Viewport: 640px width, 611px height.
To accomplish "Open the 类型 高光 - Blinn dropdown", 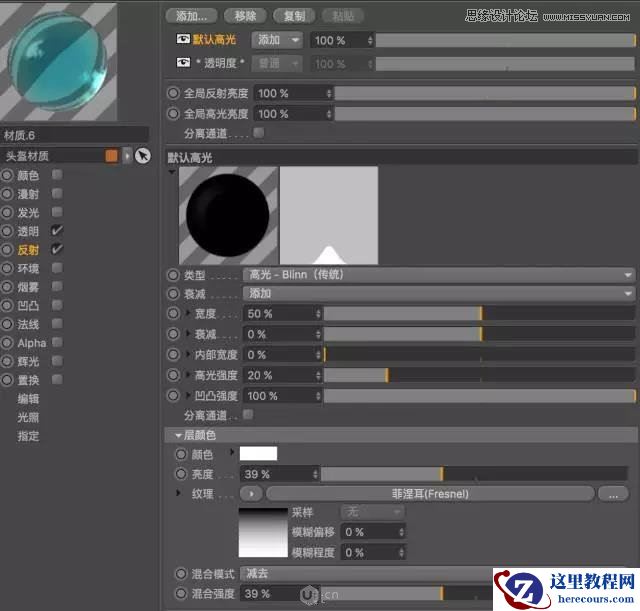I will coord(439,275).
